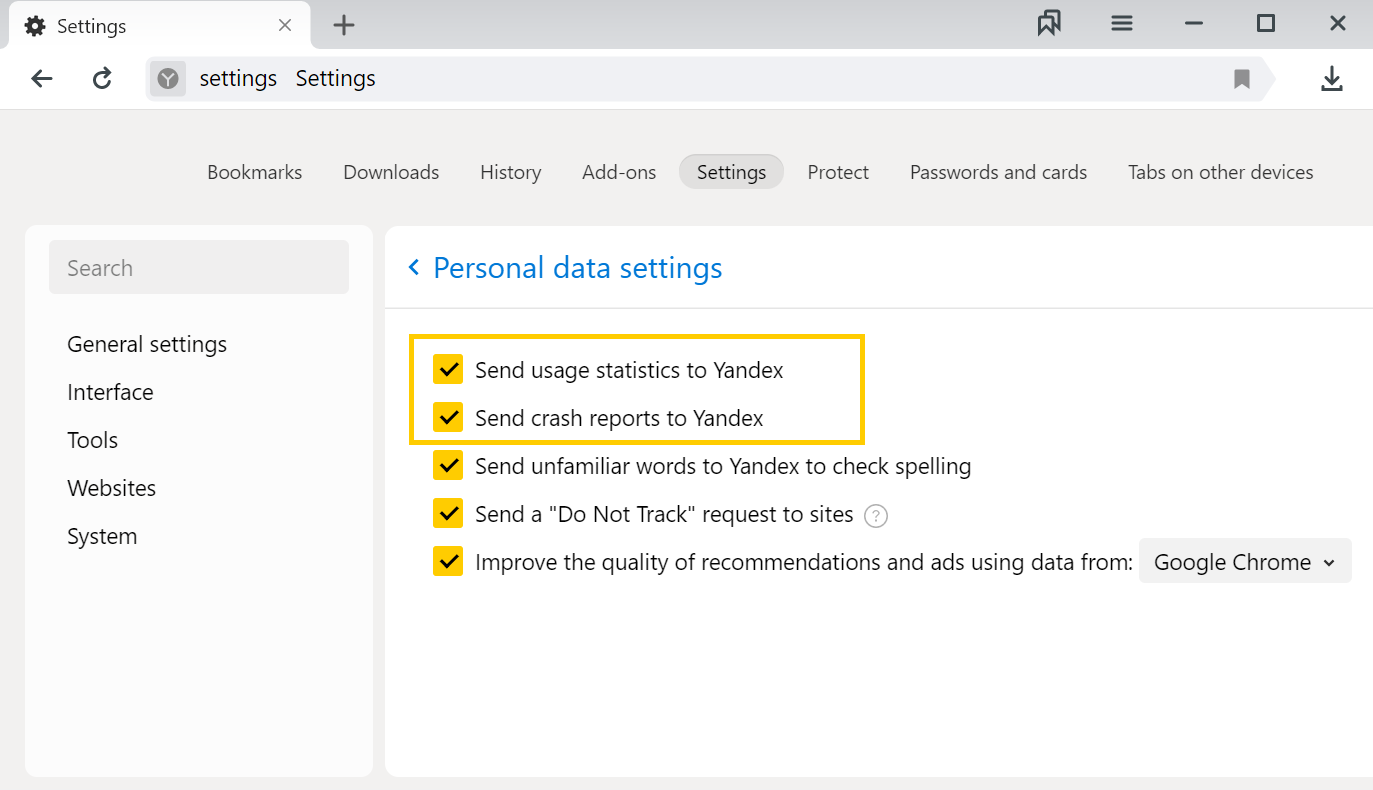Select the Settings tab in the navigation row
This screenshot has height=790, width=1373.
click(731, 172)
